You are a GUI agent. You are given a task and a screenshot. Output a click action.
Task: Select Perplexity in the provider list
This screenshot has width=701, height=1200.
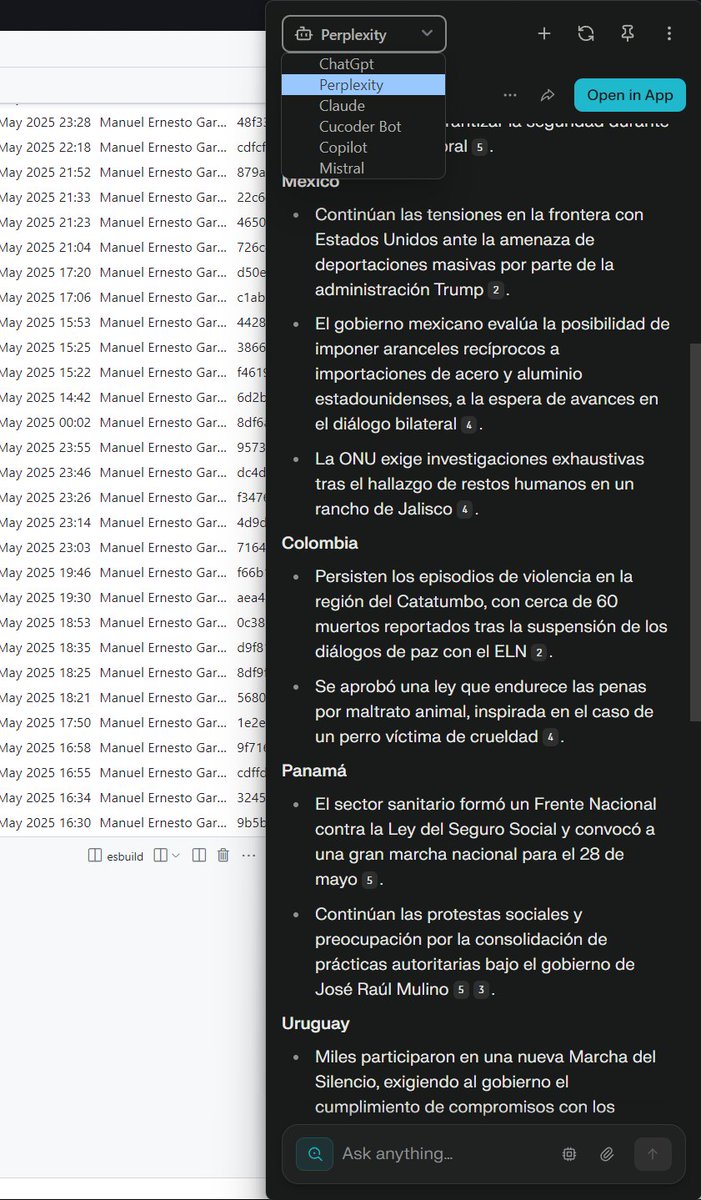point(363,85)
